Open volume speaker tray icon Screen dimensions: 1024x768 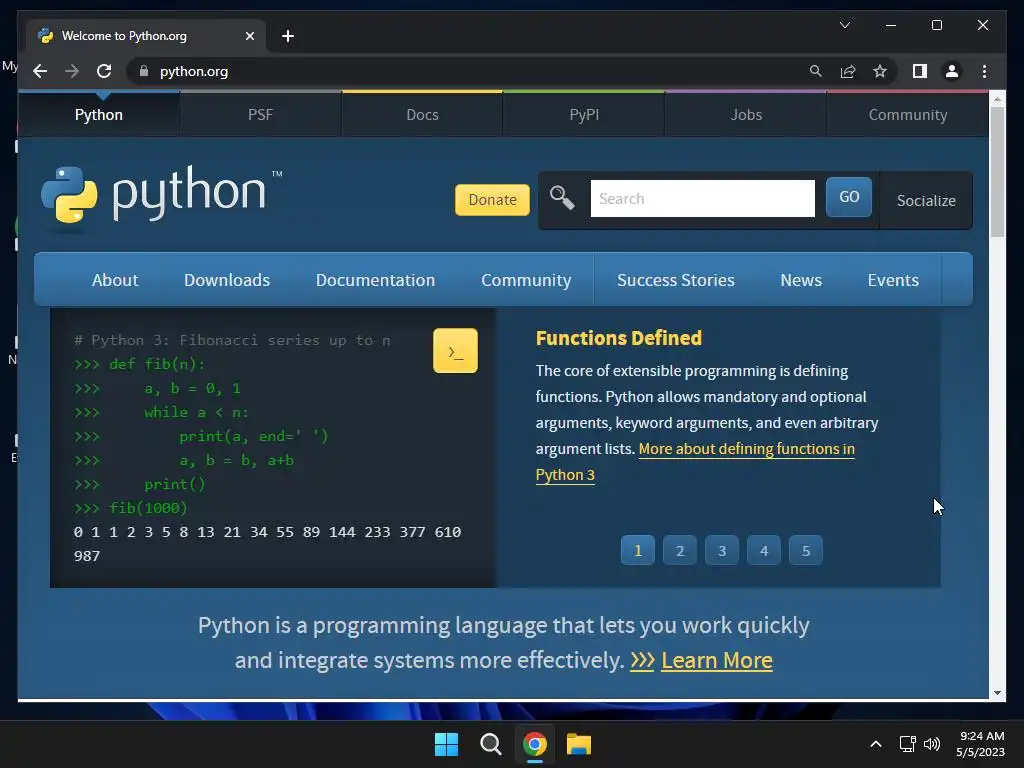(932, 744)
